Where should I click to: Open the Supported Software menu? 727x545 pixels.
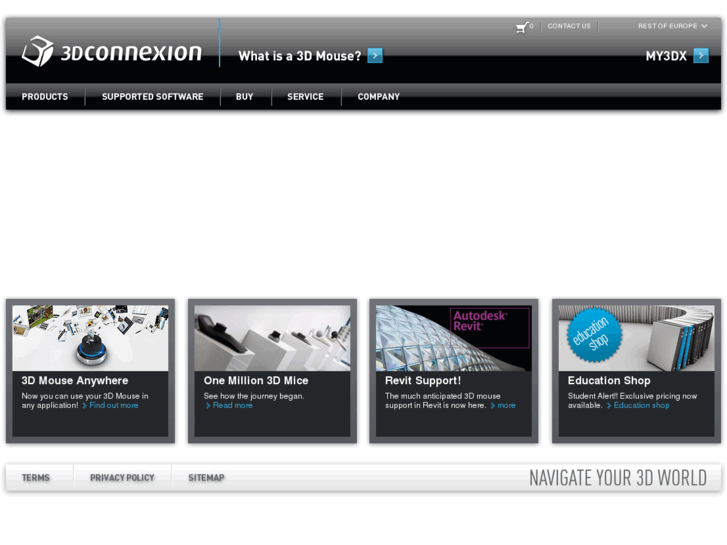153,96
